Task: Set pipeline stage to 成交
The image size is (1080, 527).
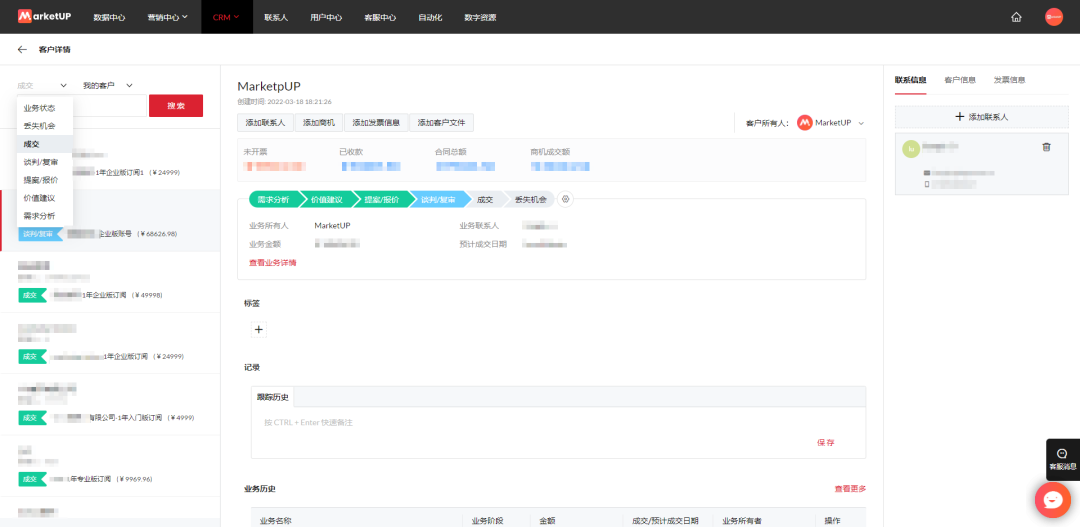Action: tap(485, 200)
